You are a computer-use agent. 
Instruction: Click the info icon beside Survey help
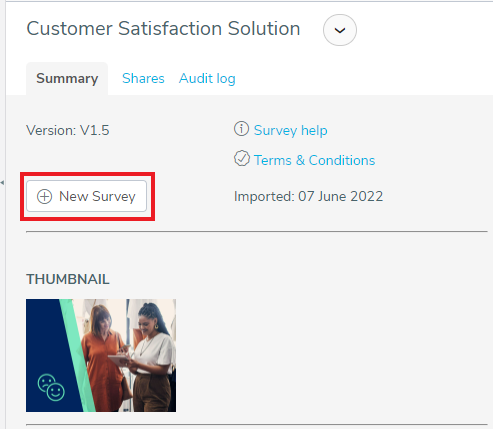pyautogui.click(x=241, y=129)
